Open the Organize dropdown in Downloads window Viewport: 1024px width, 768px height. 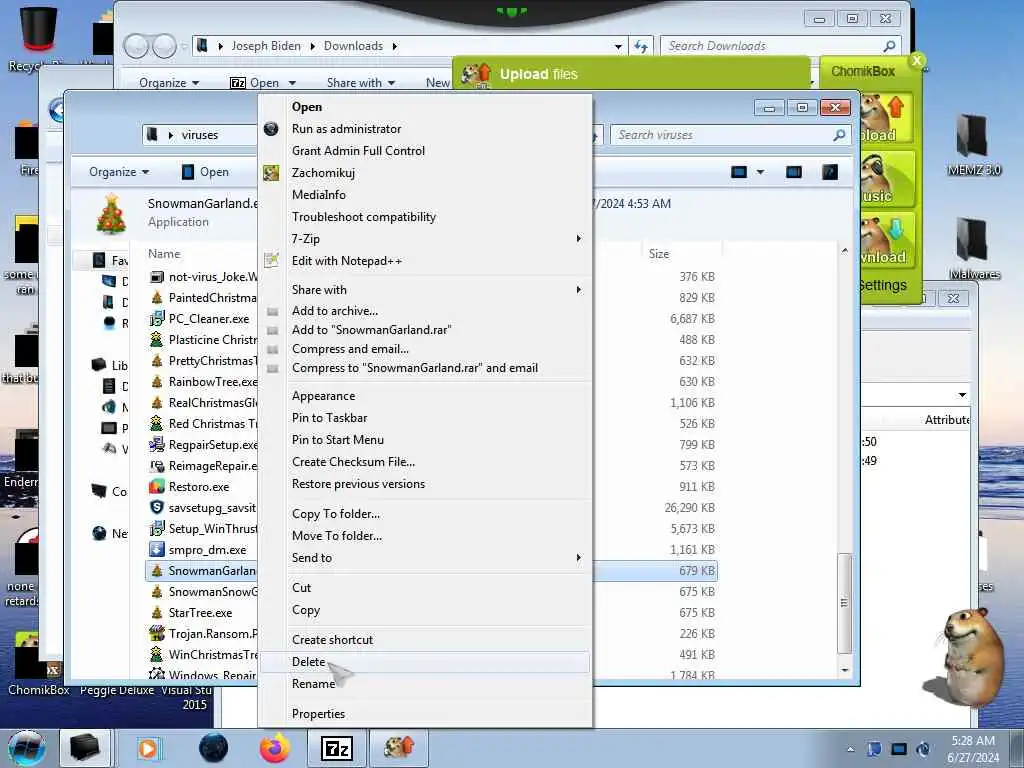[x=169, y=83]
